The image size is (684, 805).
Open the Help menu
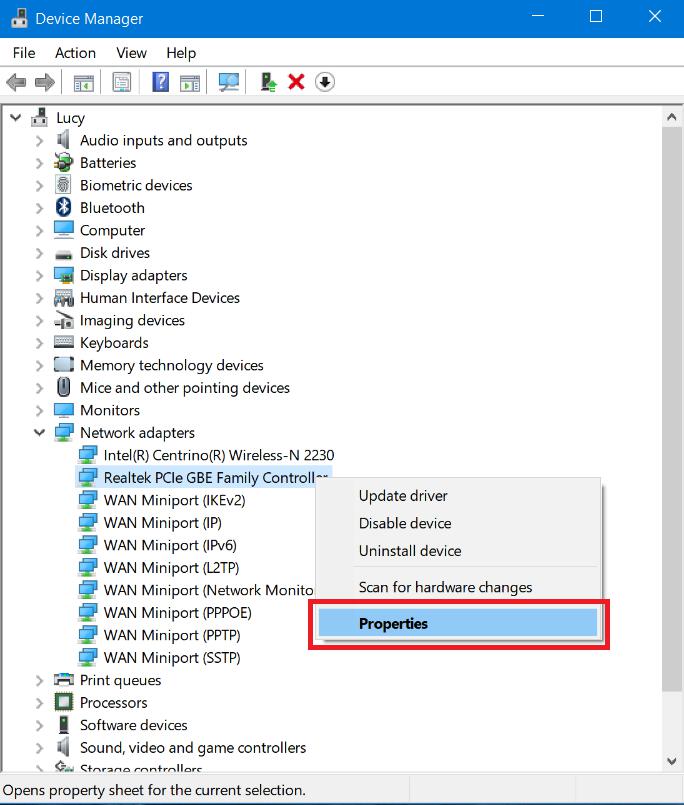pyautogui.click(x=181, y=53)
